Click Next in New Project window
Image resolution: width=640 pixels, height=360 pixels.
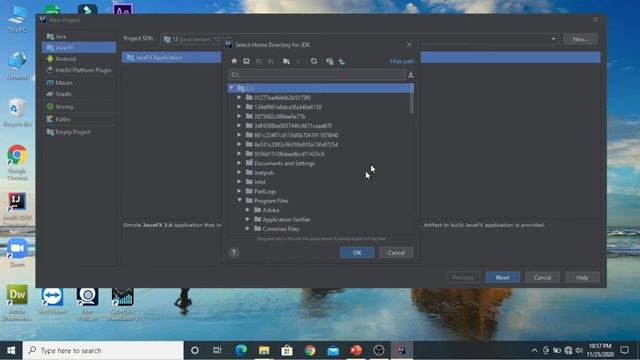tap(502, 278)
